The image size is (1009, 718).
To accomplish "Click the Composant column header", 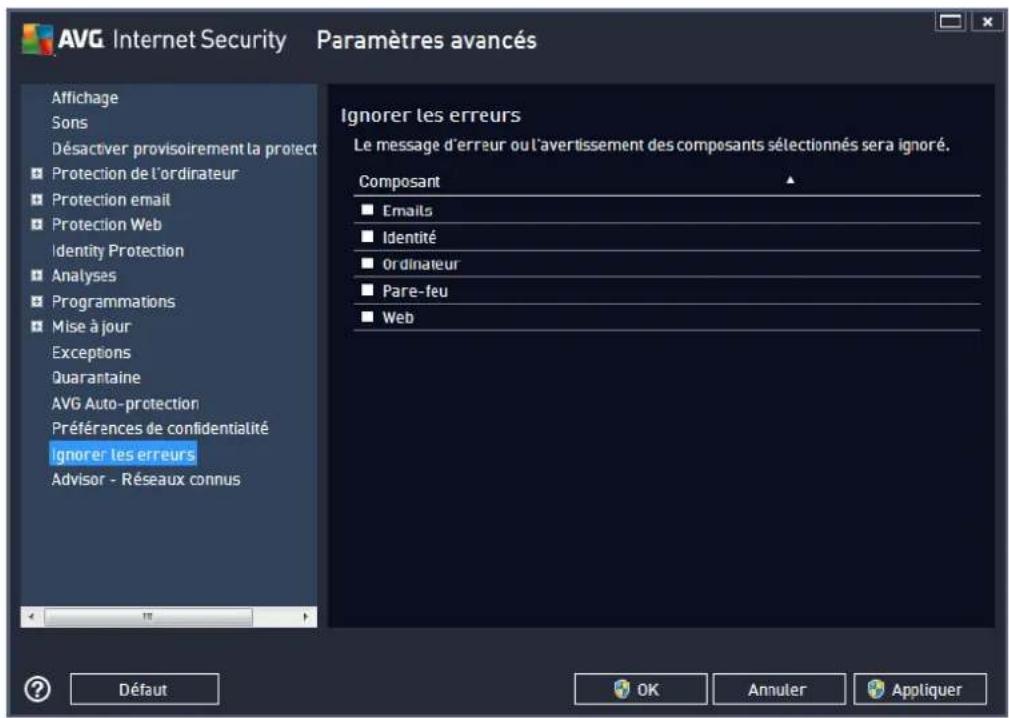I will click(399, 181).
